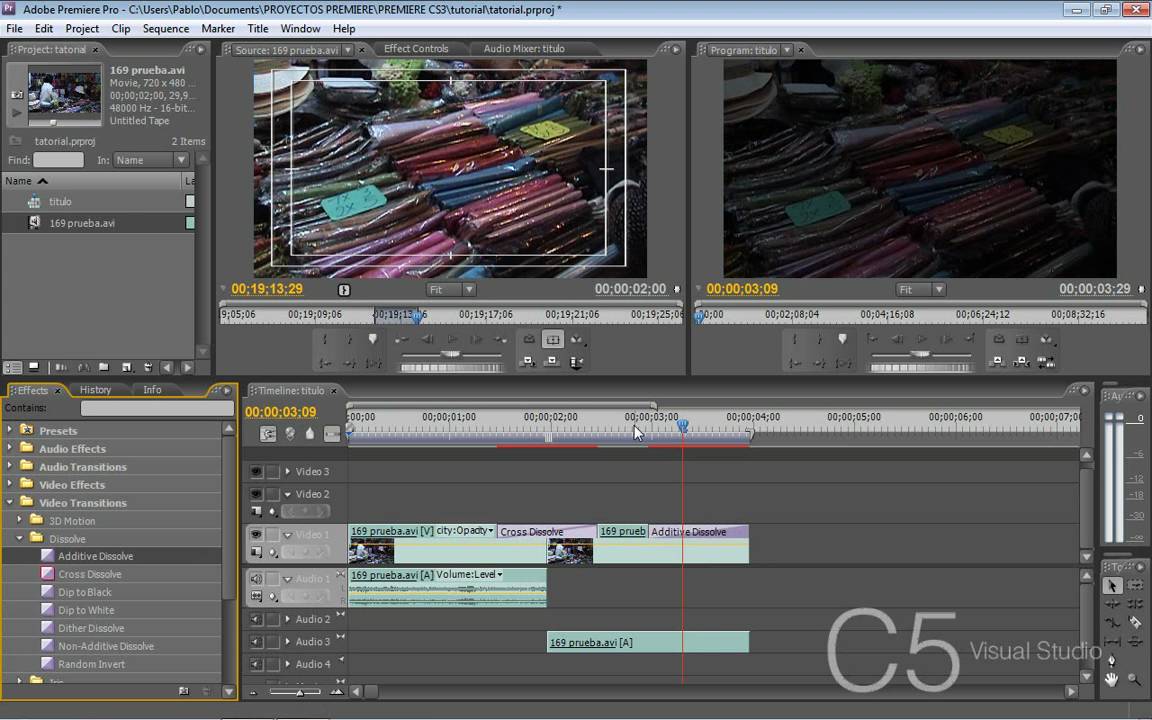1152x720 pixels.
Task: Click the Overlay button in Source monitor
Action: [x=552, y=361]
